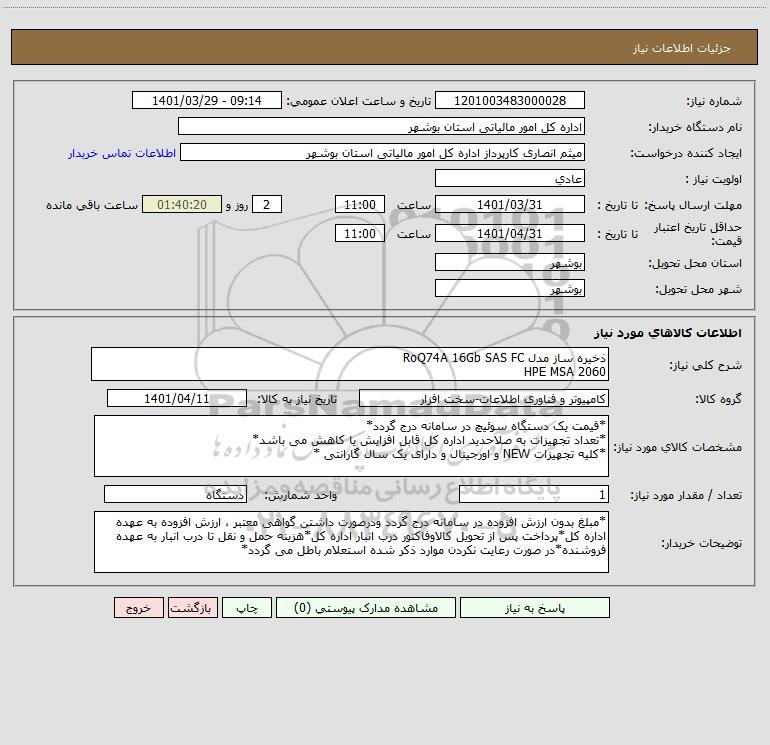Click the اولویت نیاز label

pyautogui.click(x=714, y=179)
